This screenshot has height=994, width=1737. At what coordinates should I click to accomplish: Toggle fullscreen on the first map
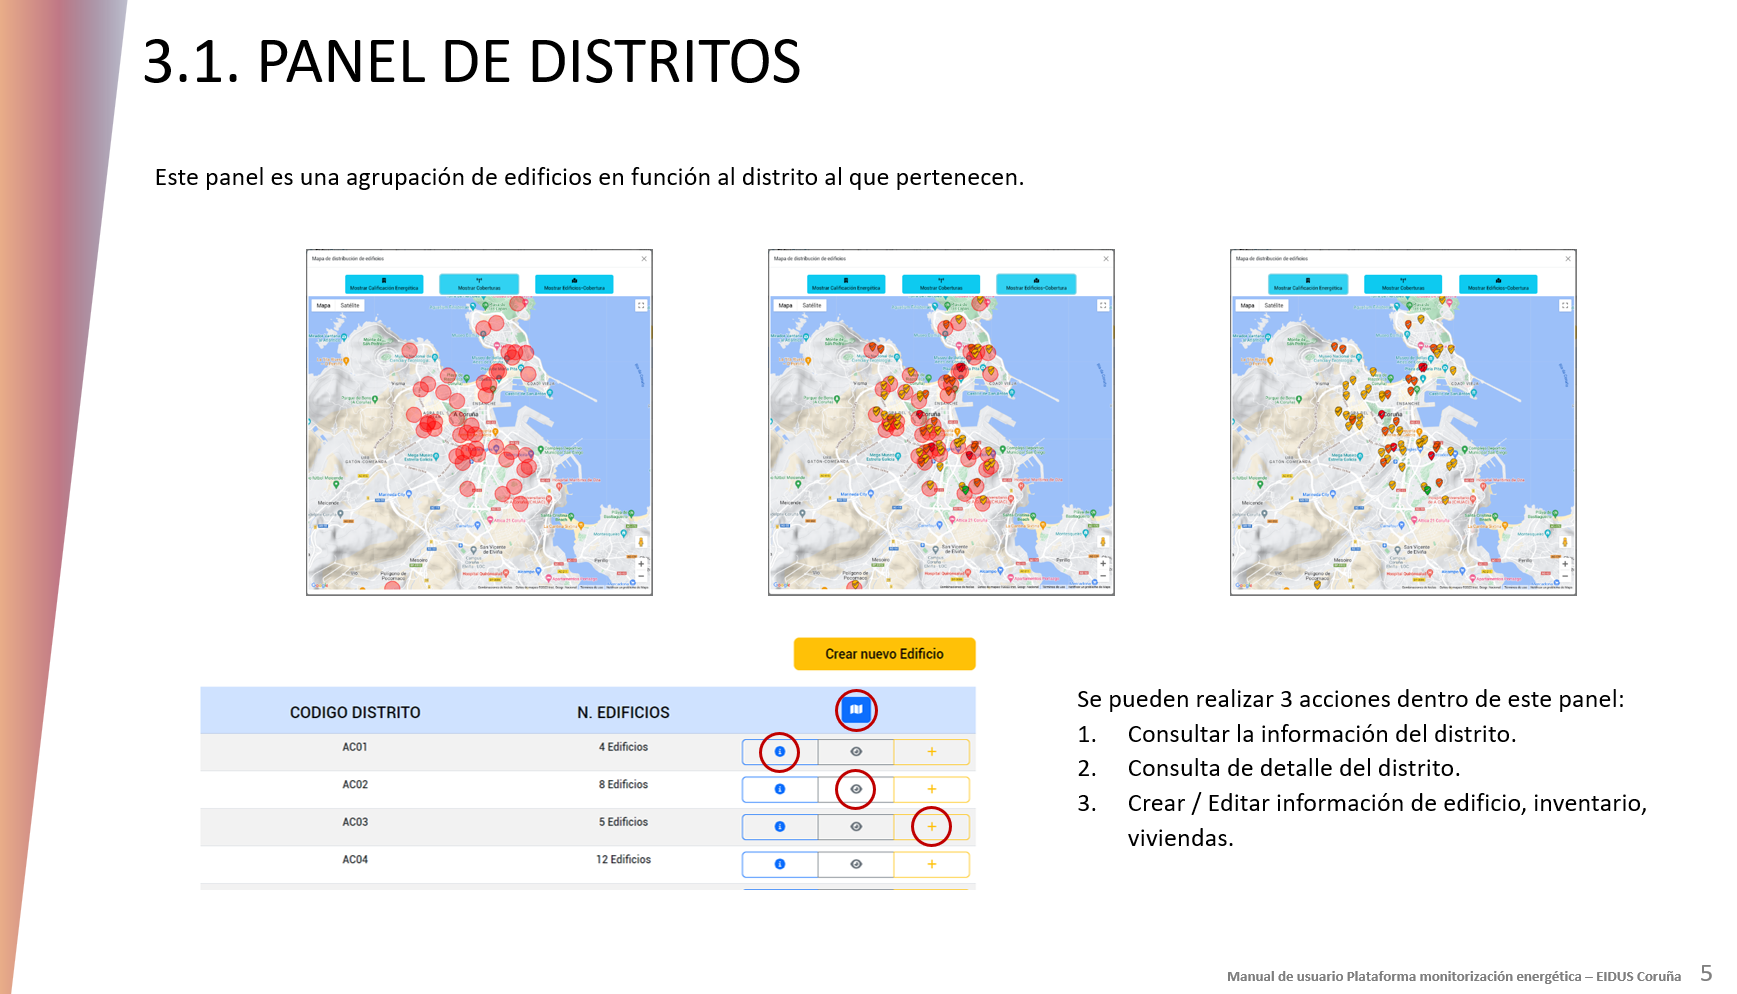641,306
